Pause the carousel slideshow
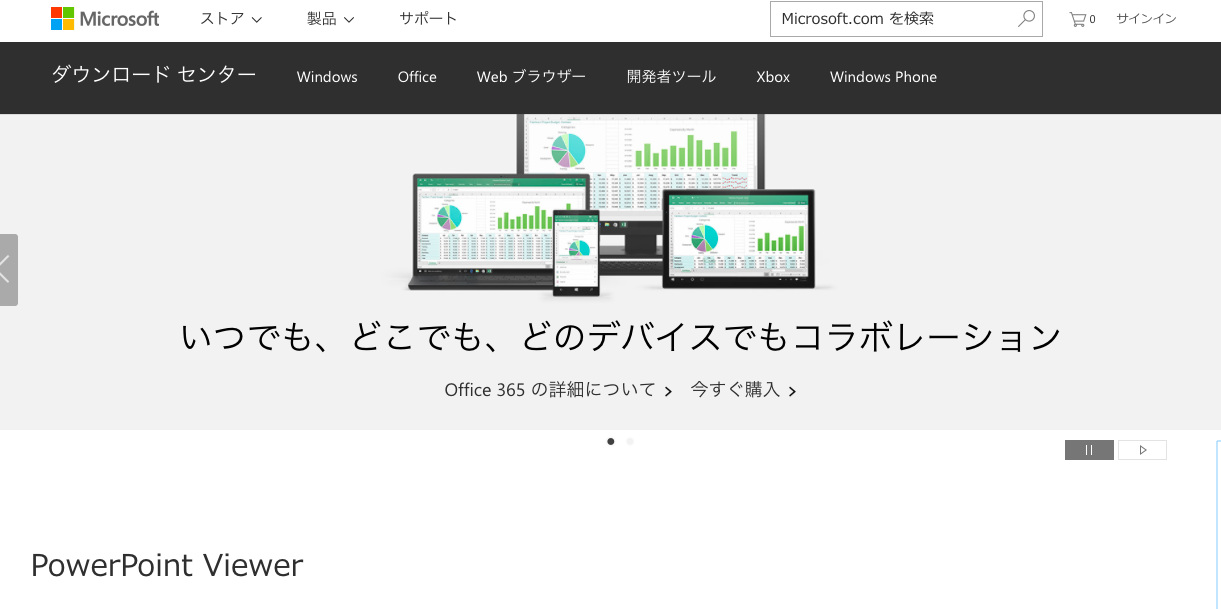The image size is (1221, 609). point(1089,450)
